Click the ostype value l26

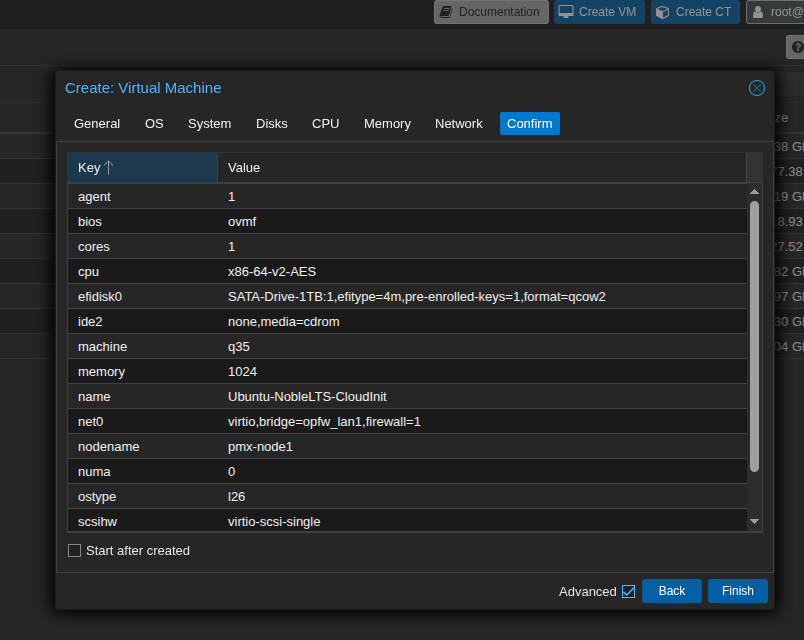[236, 497]
